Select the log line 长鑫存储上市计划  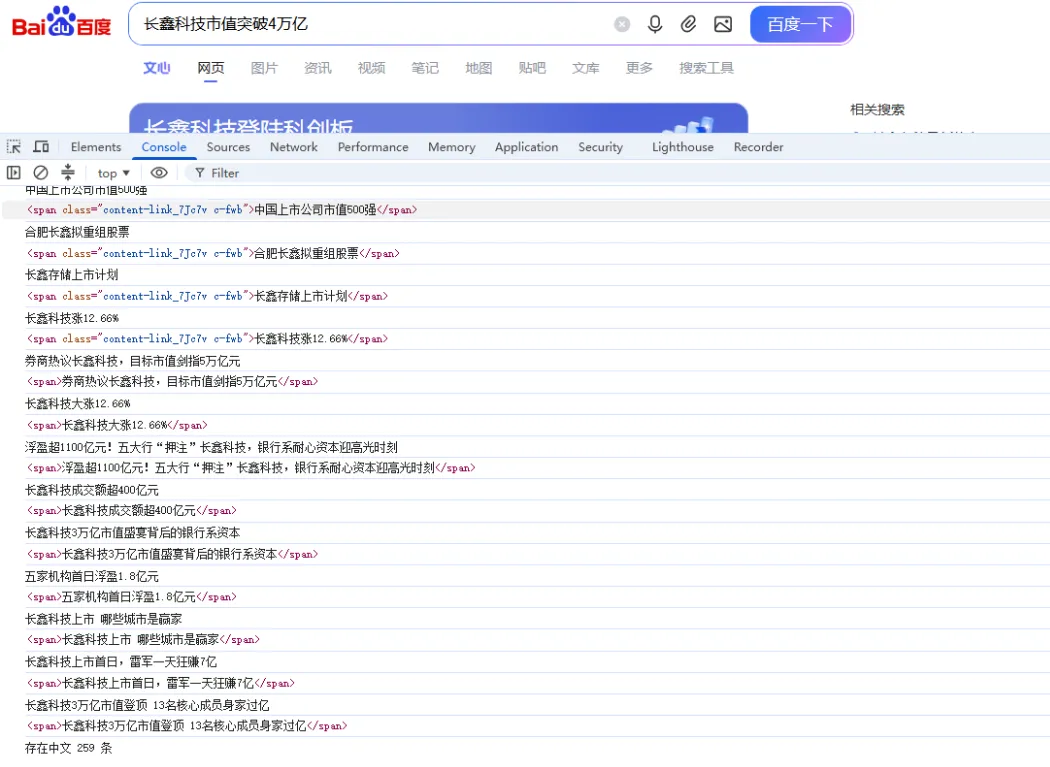tap(72, 275)
